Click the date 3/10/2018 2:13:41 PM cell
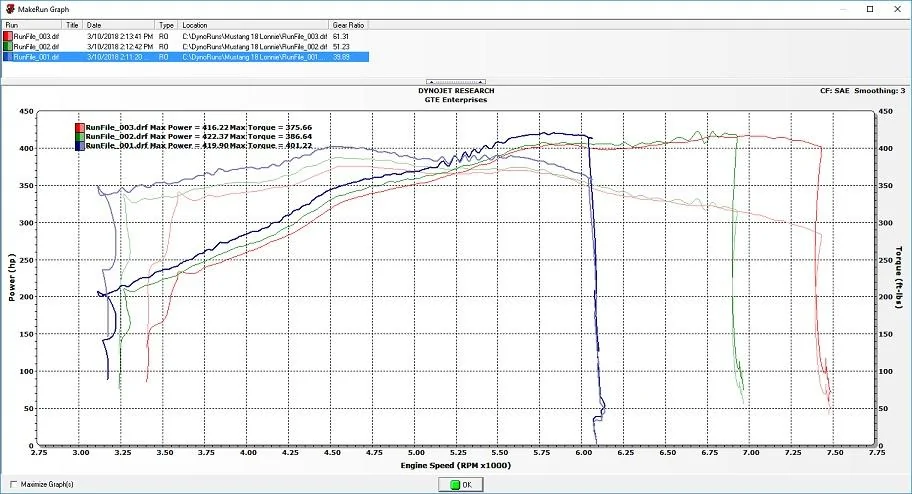The image size is (912, 494). pyautogui.click(x=120, y=36)
